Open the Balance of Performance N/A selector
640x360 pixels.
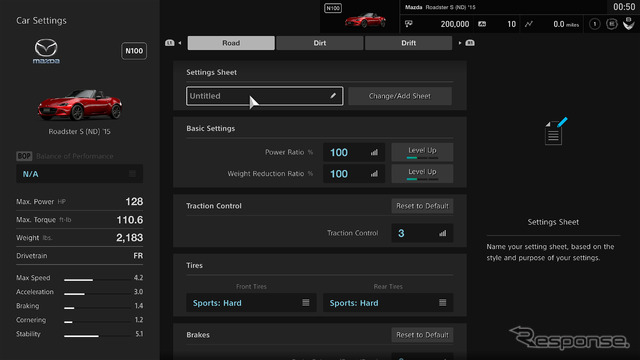[x=80, y=174]
